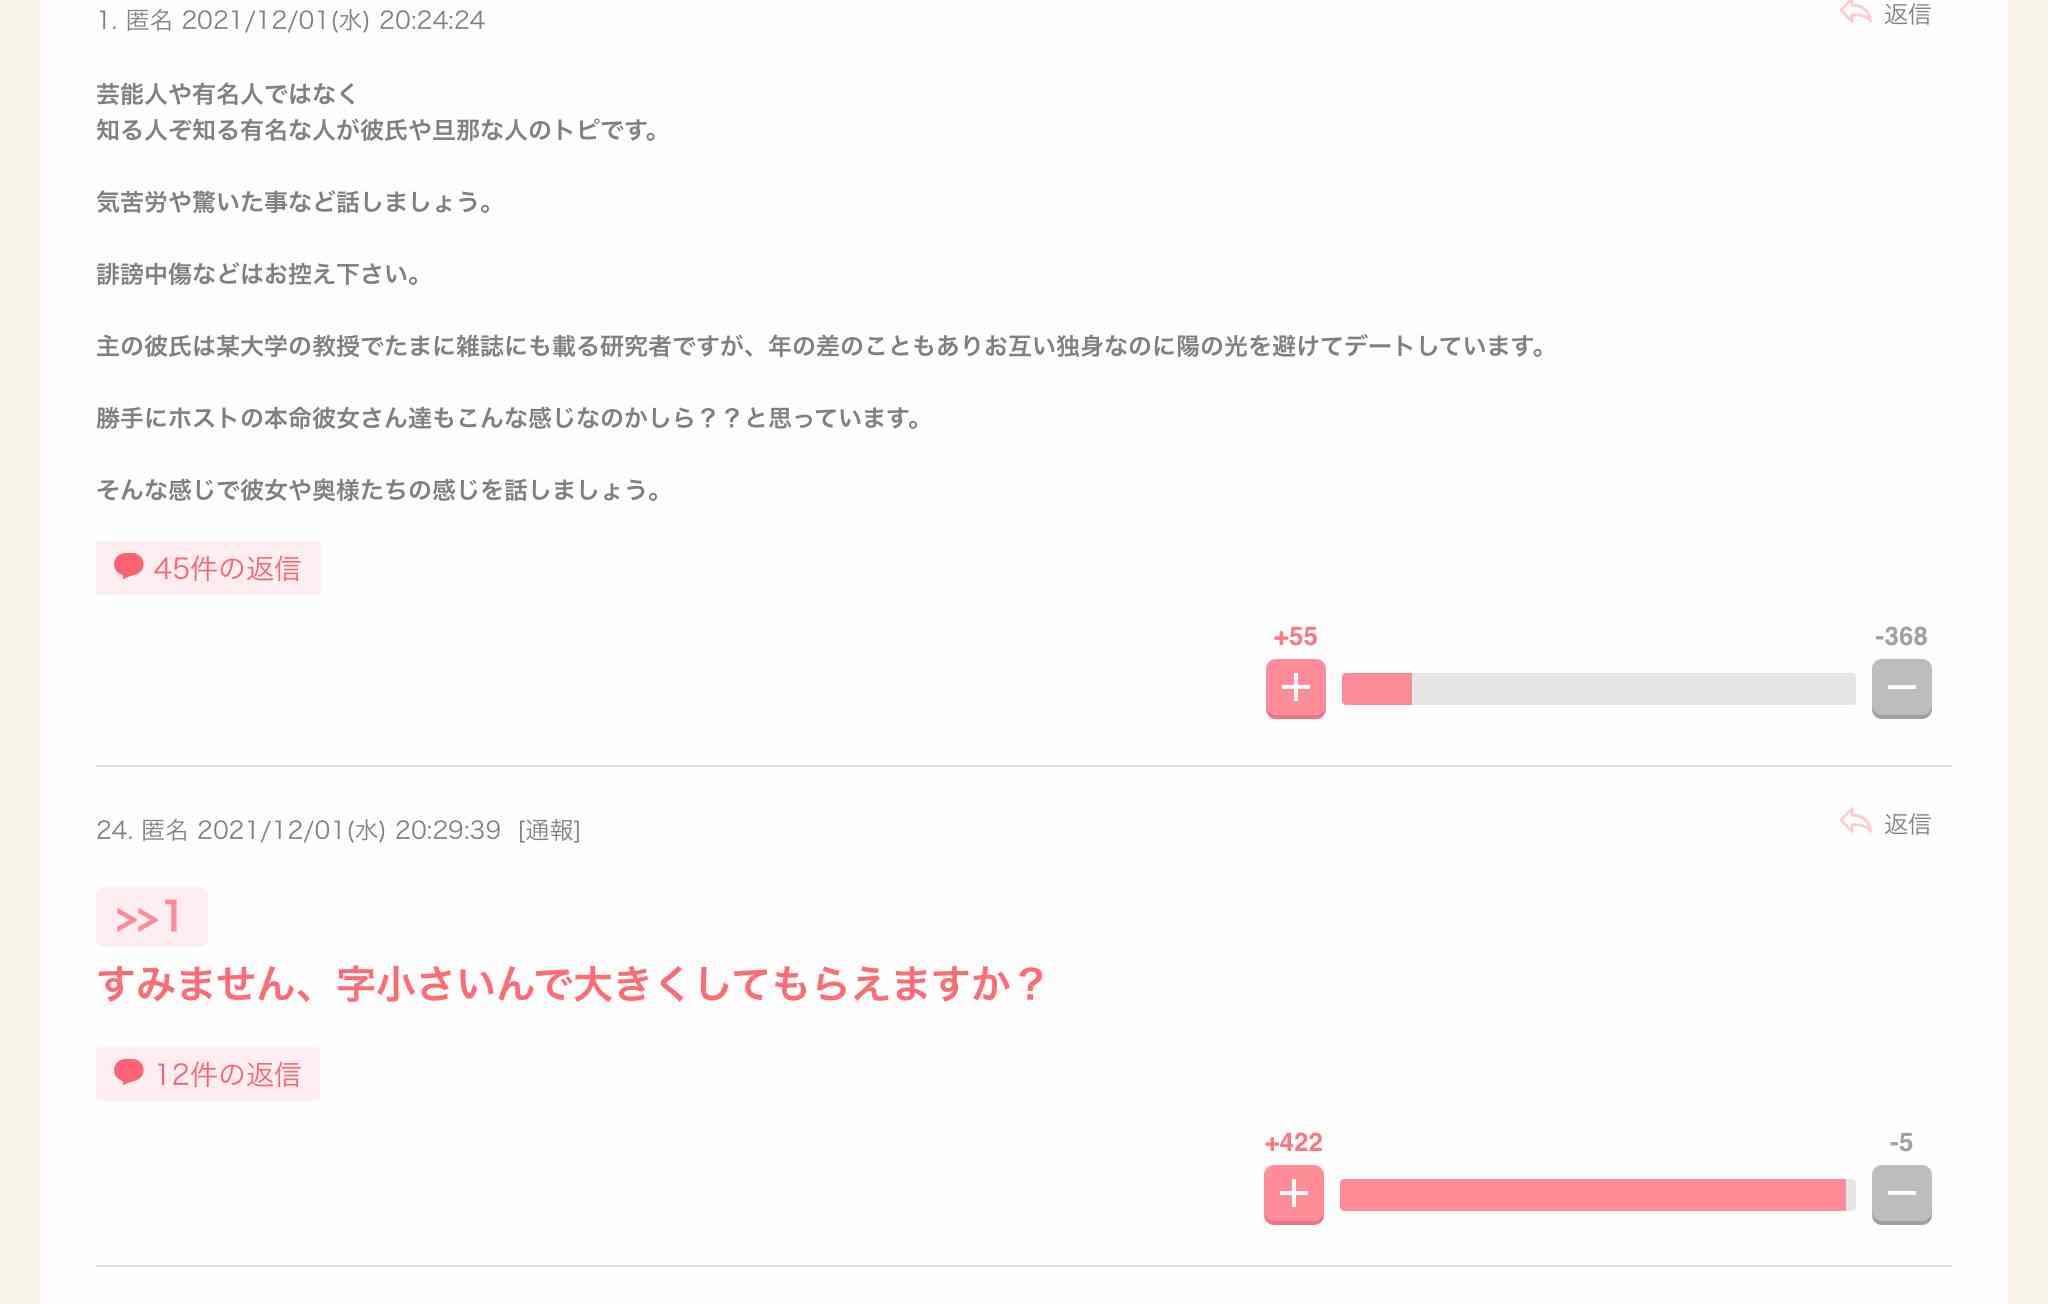The image size is (2048, 1304).
Task: Upvote comment 1 with plus button
Action: click(1295, 688)
